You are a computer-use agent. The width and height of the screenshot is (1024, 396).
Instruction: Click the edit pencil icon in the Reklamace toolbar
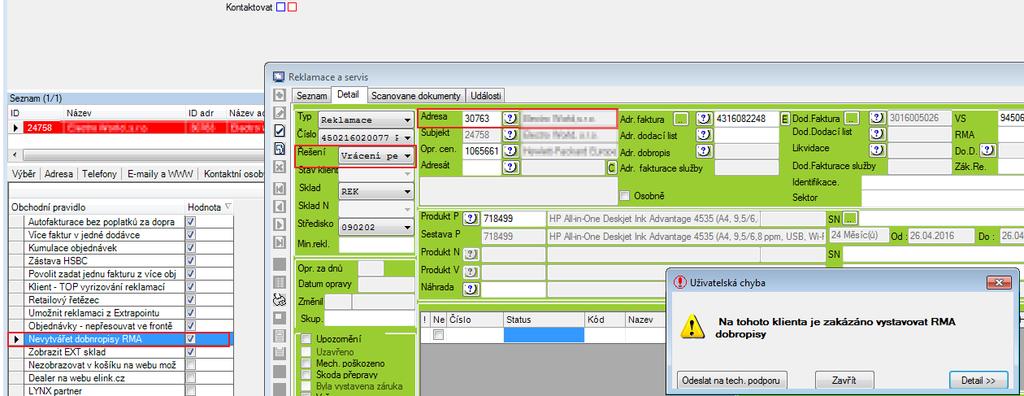tap(280, 113)
